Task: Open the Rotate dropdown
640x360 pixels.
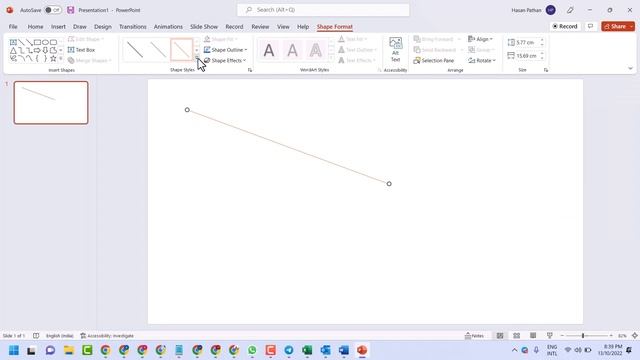Action: (482, 60)
